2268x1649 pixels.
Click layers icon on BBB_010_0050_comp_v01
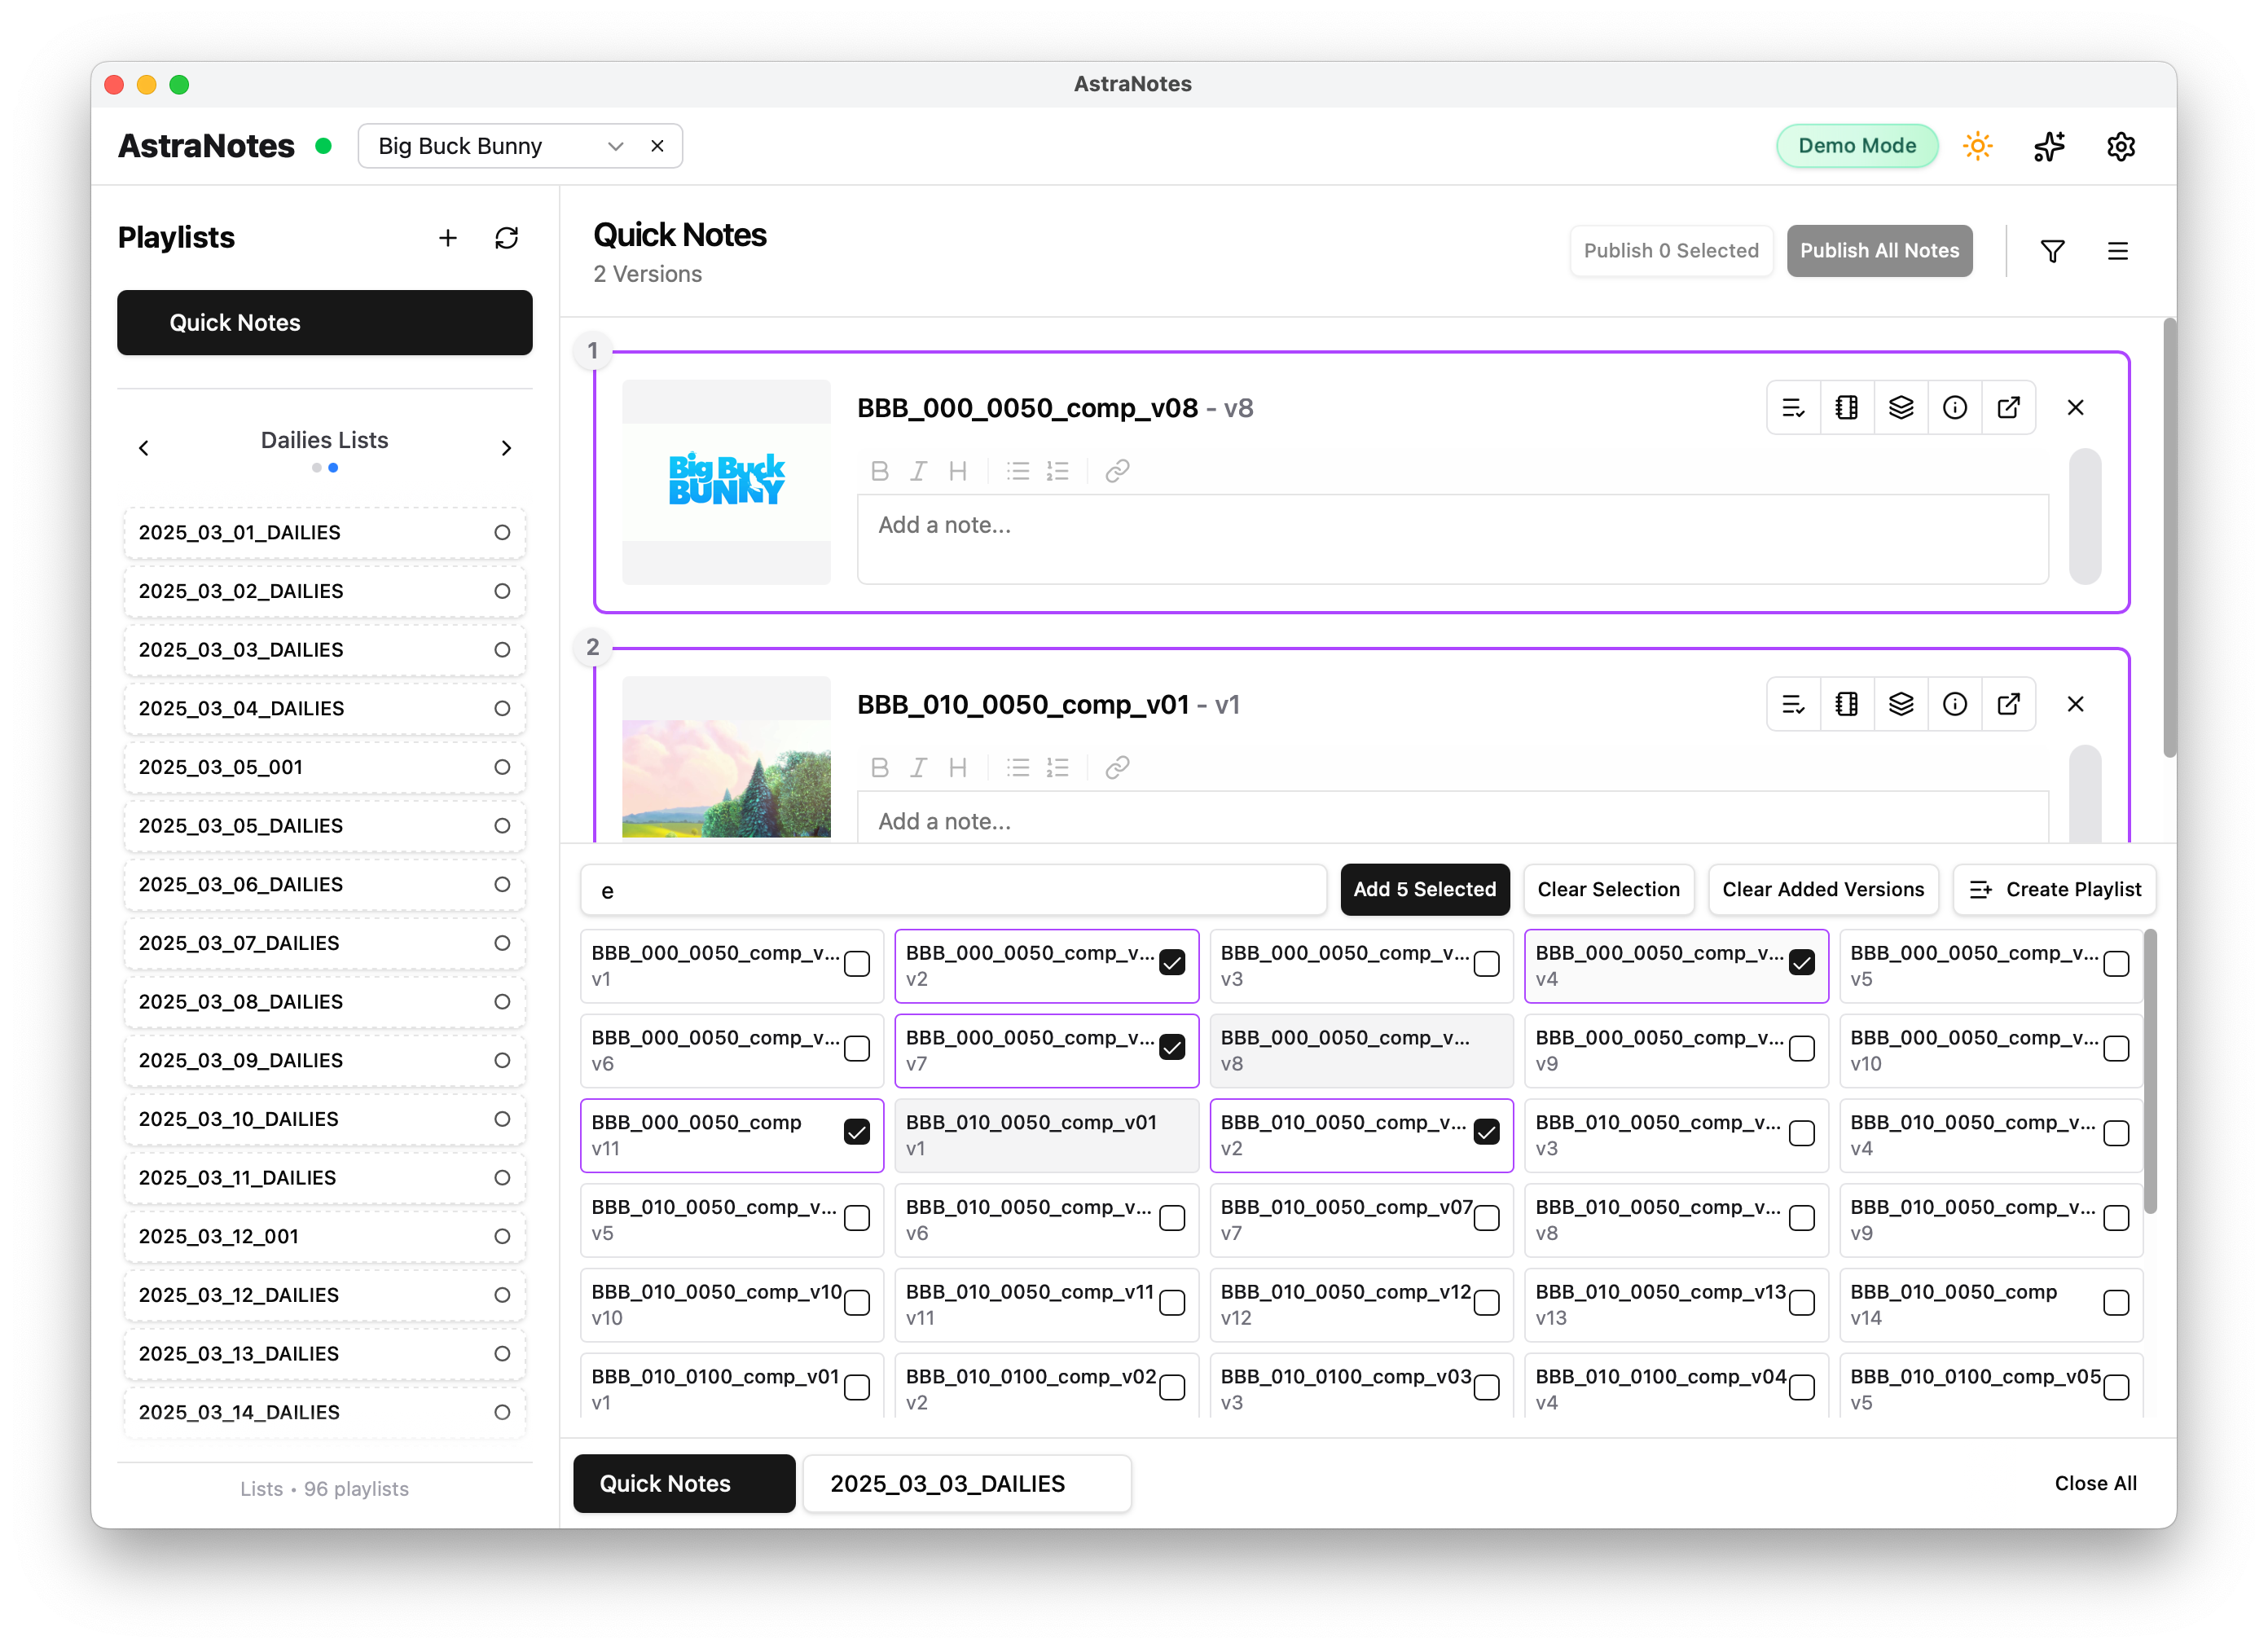click(x=1900, y=704)
